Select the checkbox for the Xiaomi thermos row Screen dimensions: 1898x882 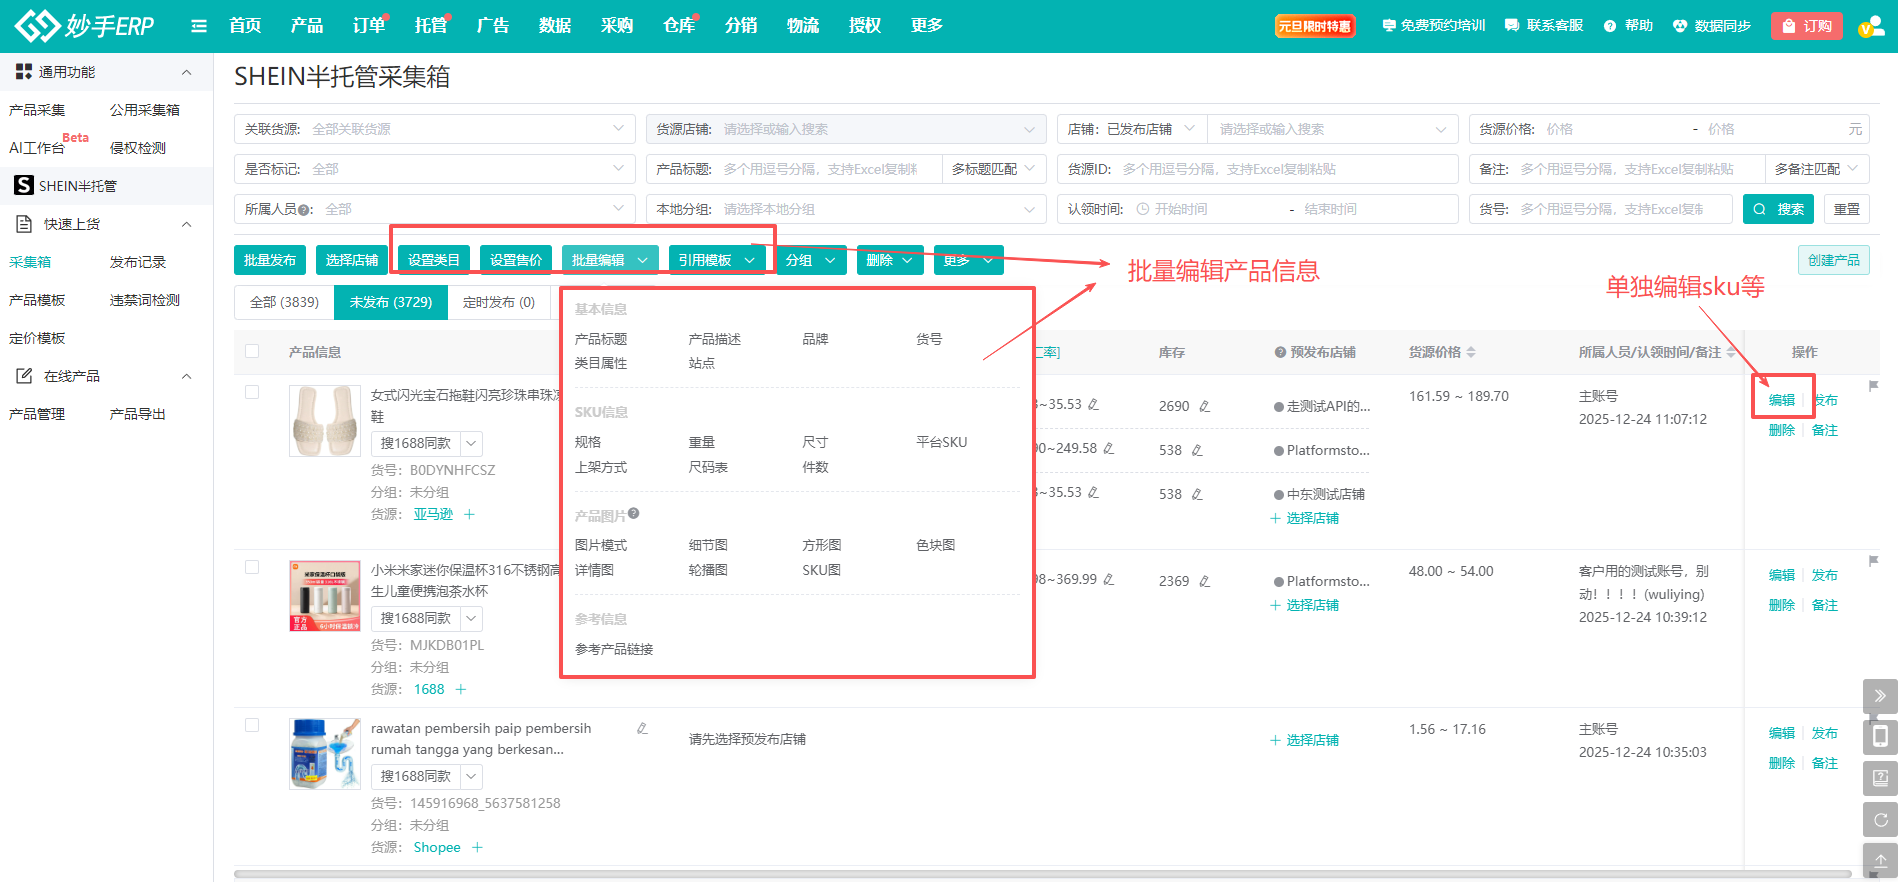[252, 567]
